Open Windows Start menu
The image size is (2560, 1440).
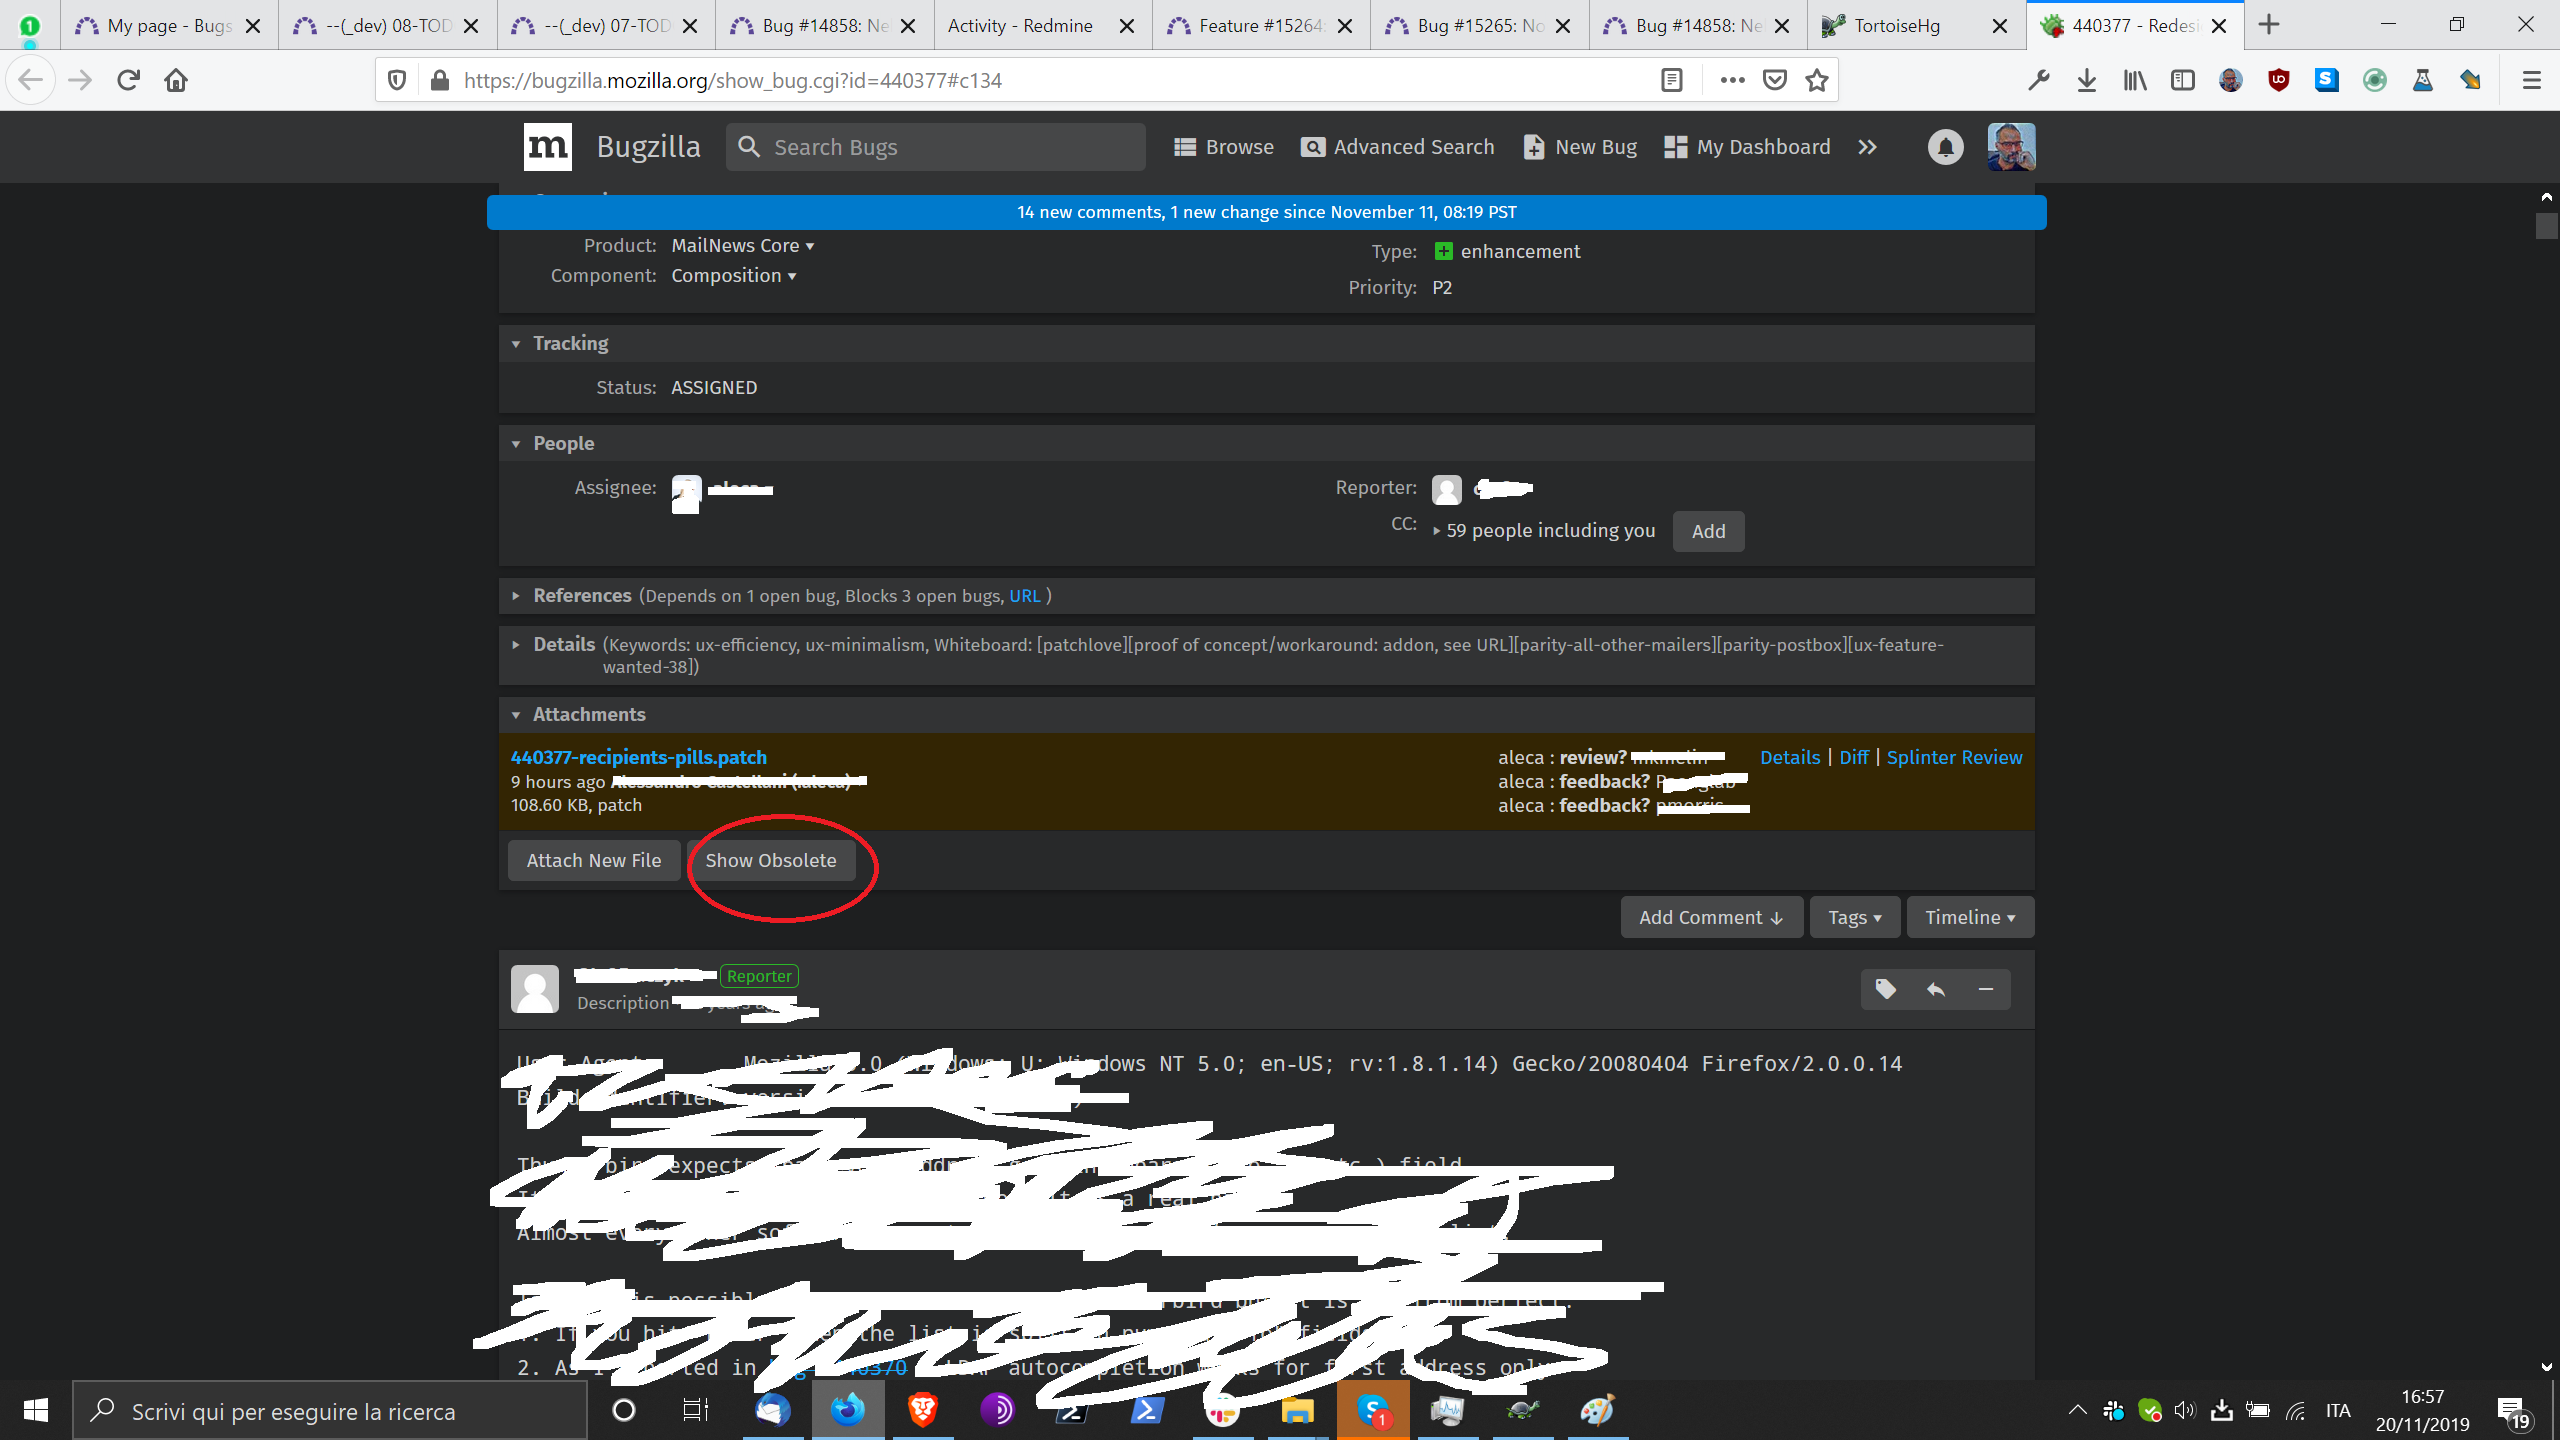point(36,1410)
